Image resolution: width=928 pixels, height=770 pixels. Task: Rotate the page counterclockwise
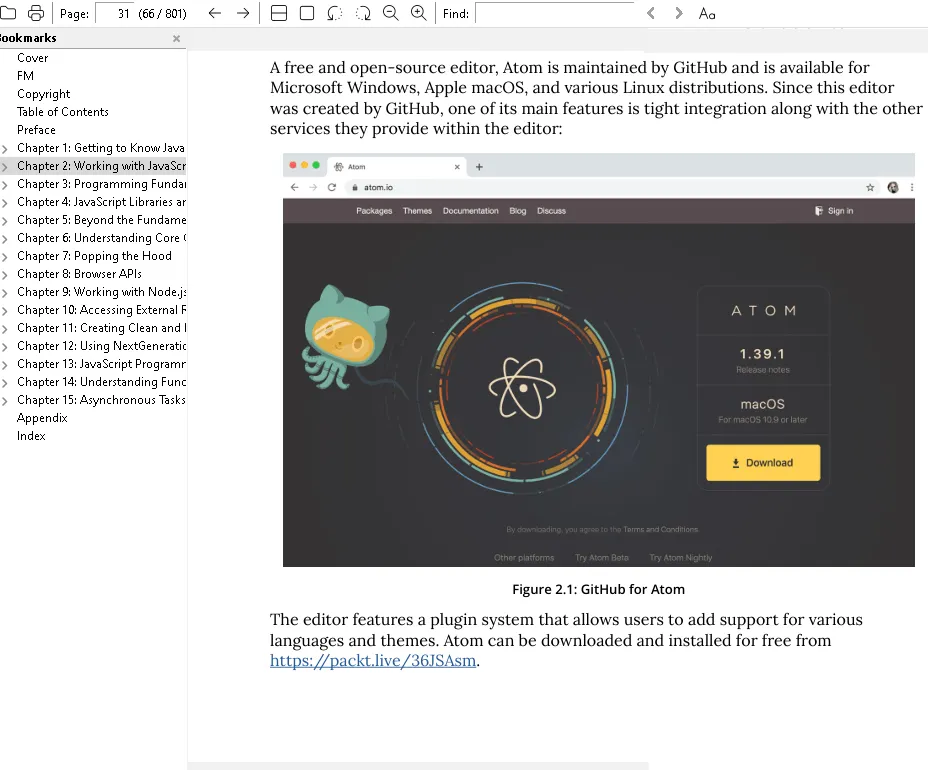pos(335,13)
